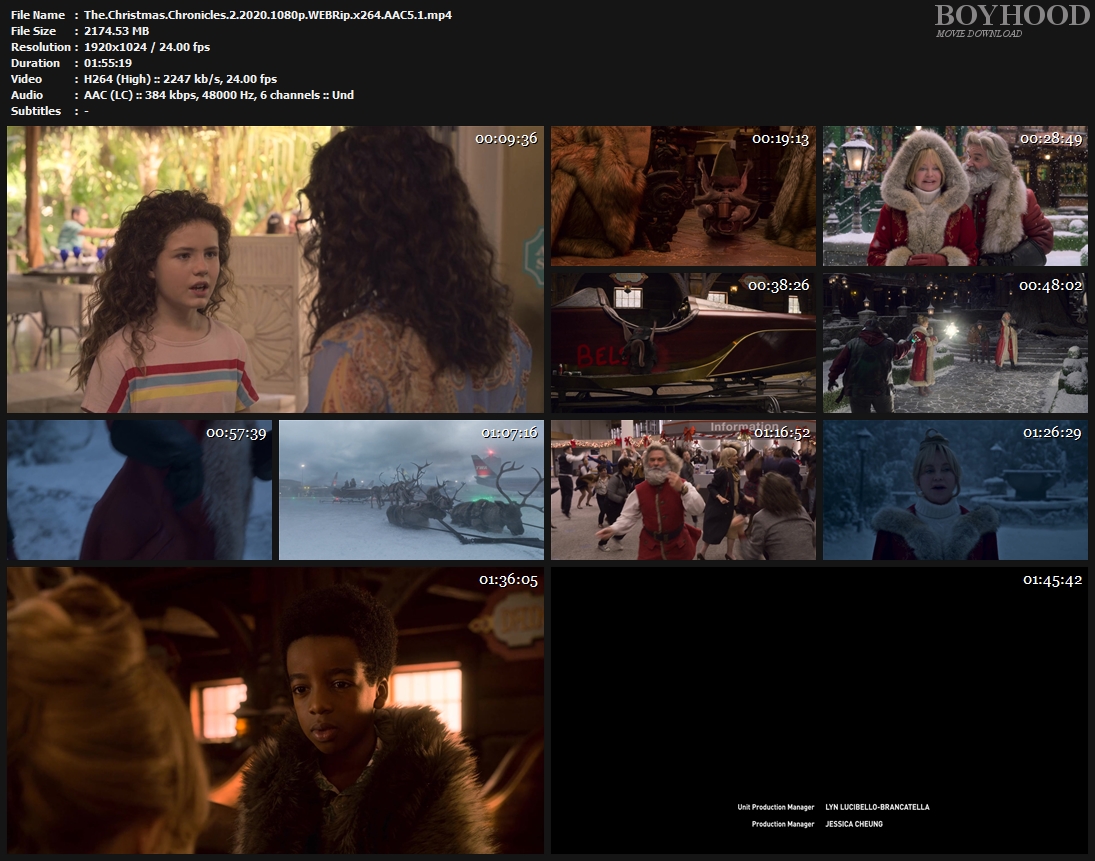
Task: Open the thumbnail of the girl in a striped shirt
Action: [x=275, y=269]
